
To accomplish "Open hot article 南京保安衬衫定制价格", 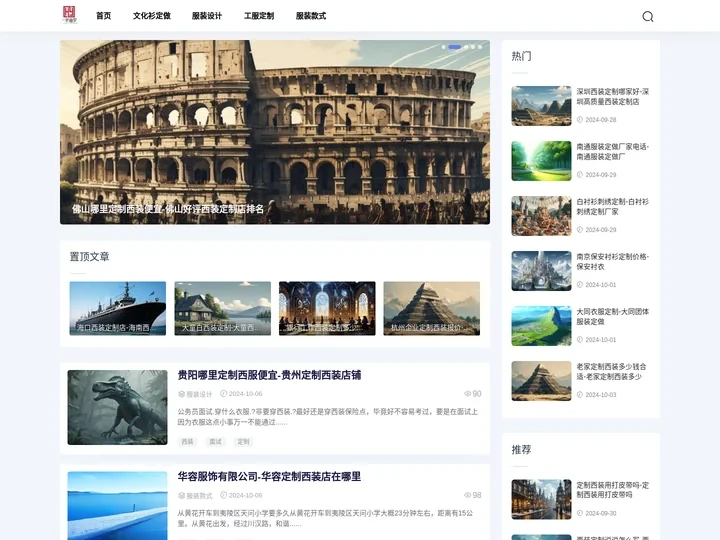I will [x=613, y=261].
